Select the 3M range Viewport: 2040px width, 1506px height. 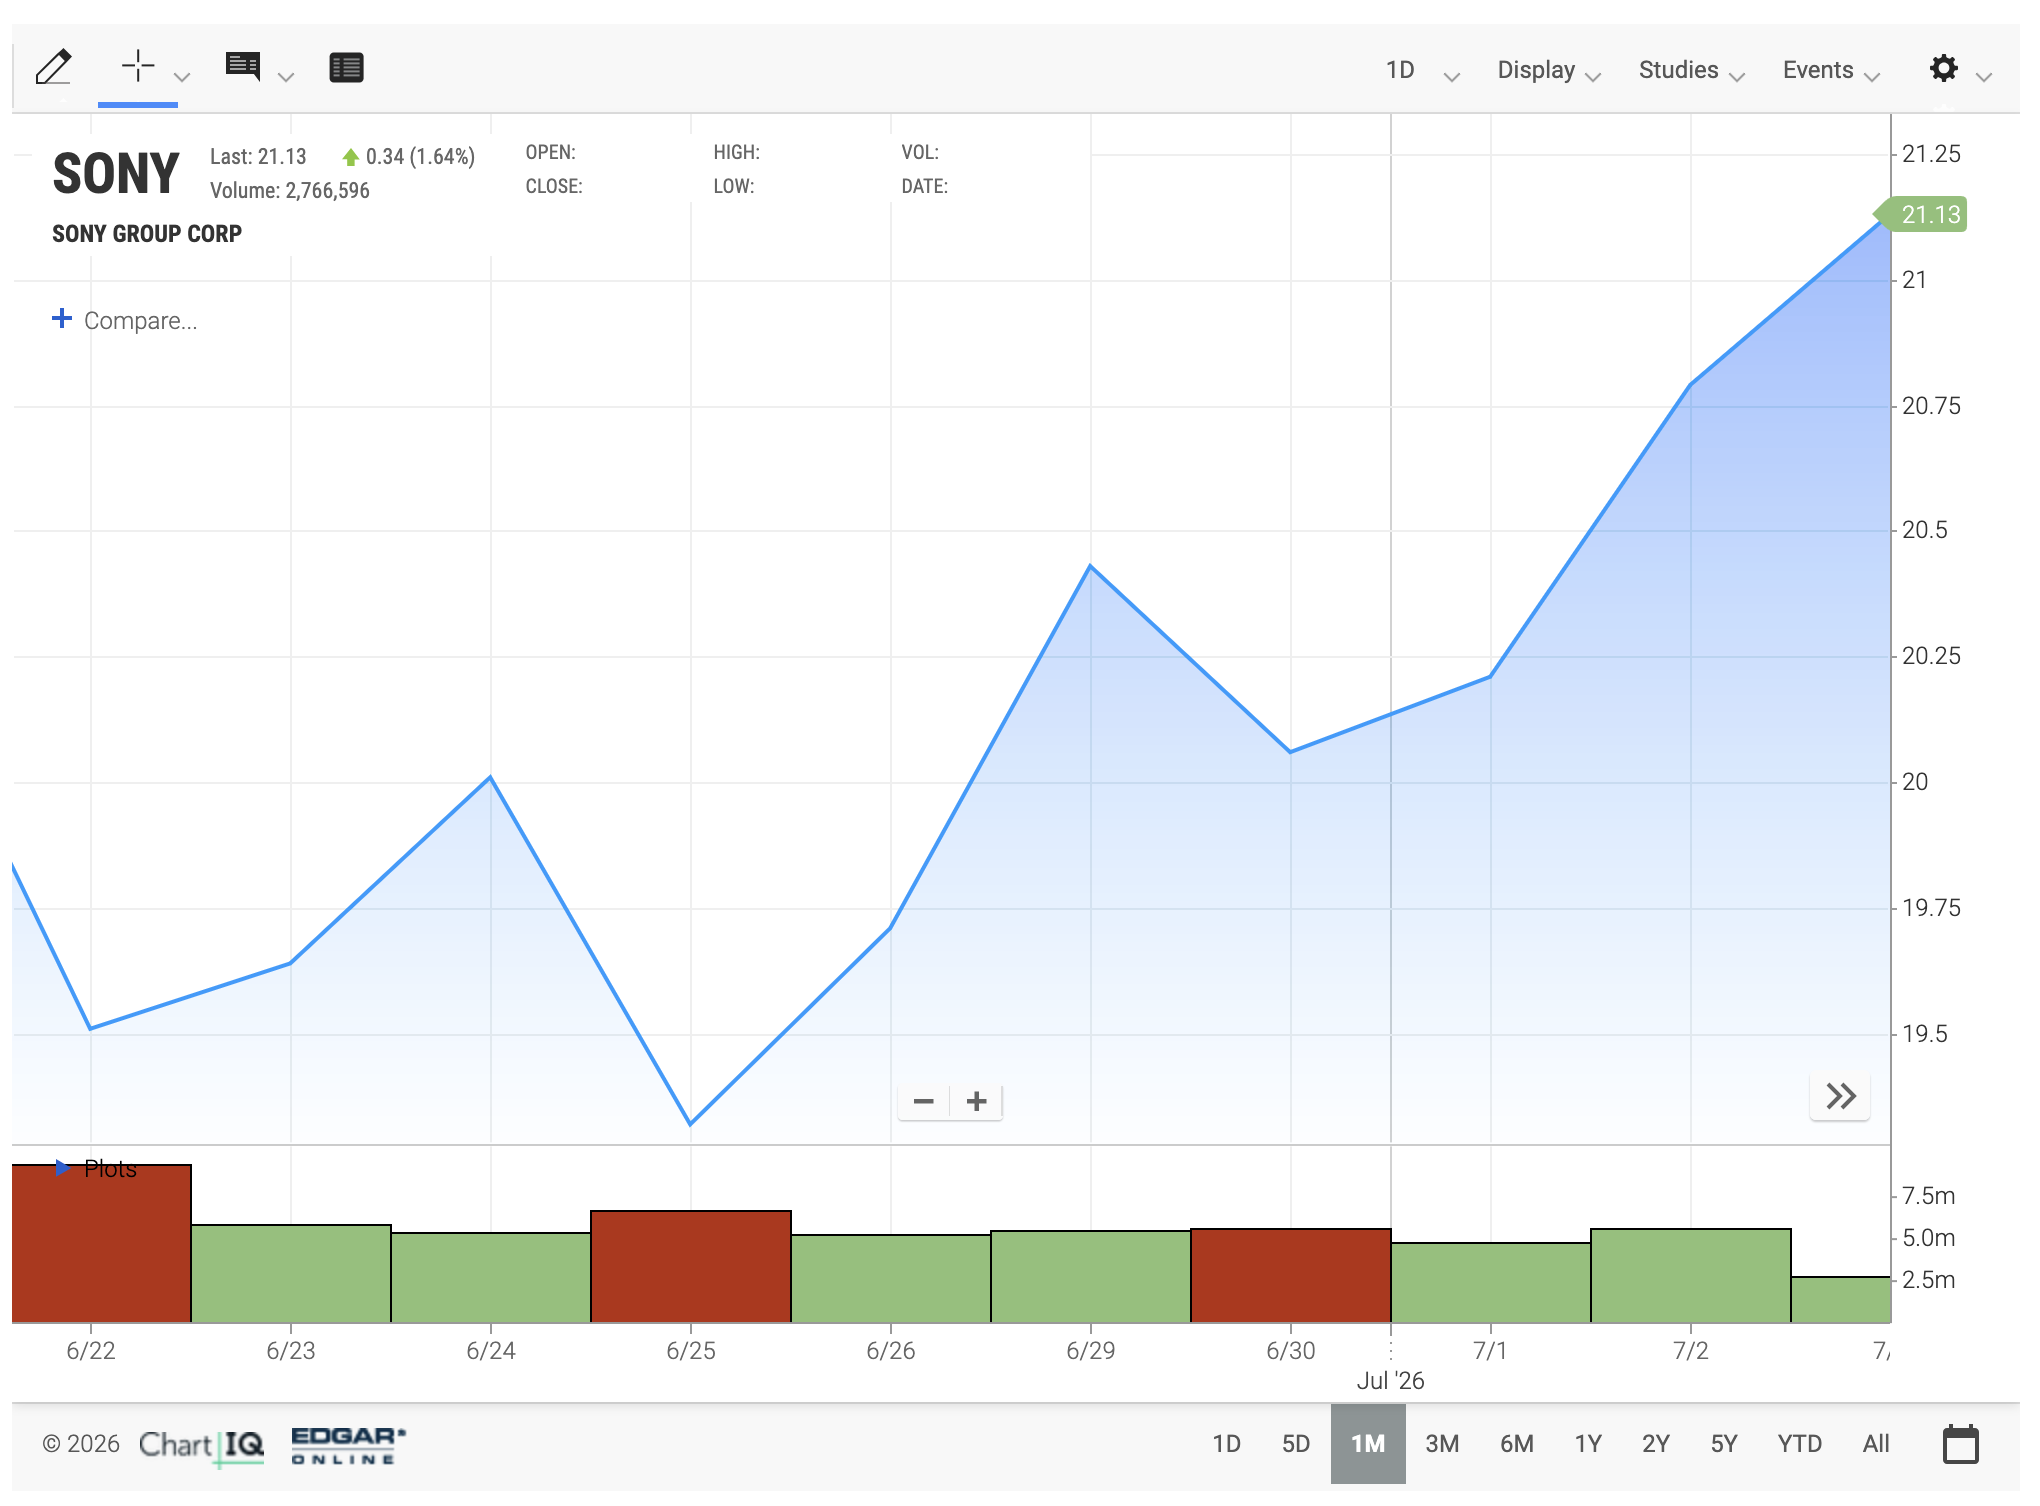click(x=1442, y=1443)
